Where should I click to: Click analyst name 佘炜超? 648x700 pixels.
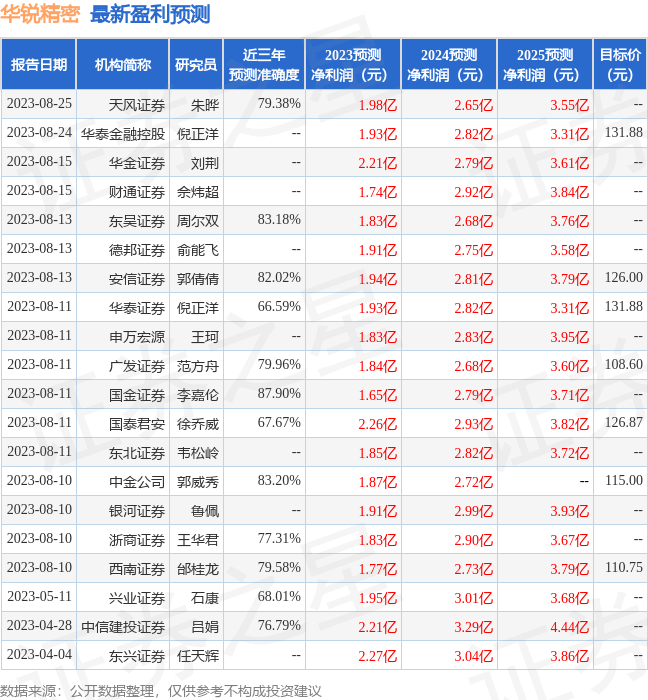coord(198,192)
